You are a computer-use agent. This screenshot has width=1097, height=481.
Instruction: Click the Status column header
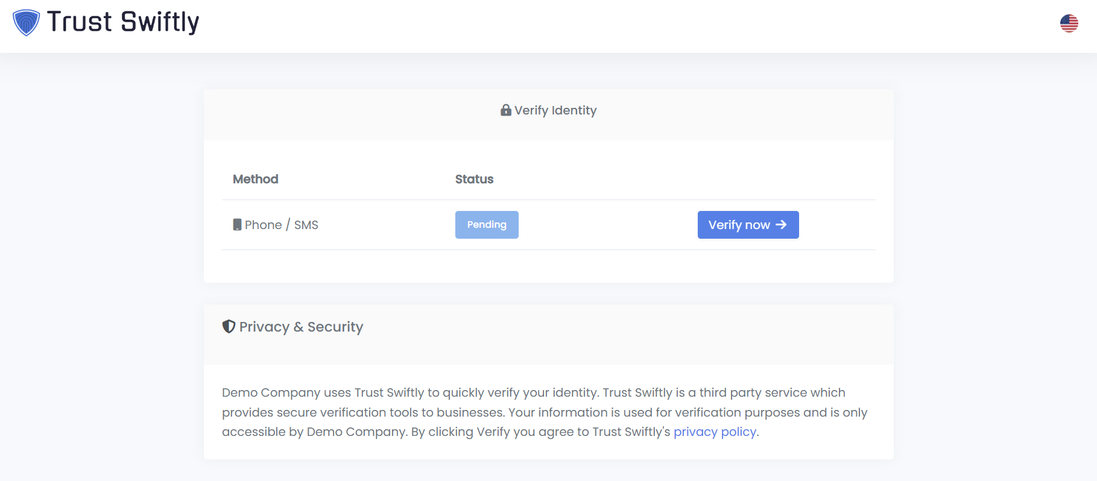[474, 179]
